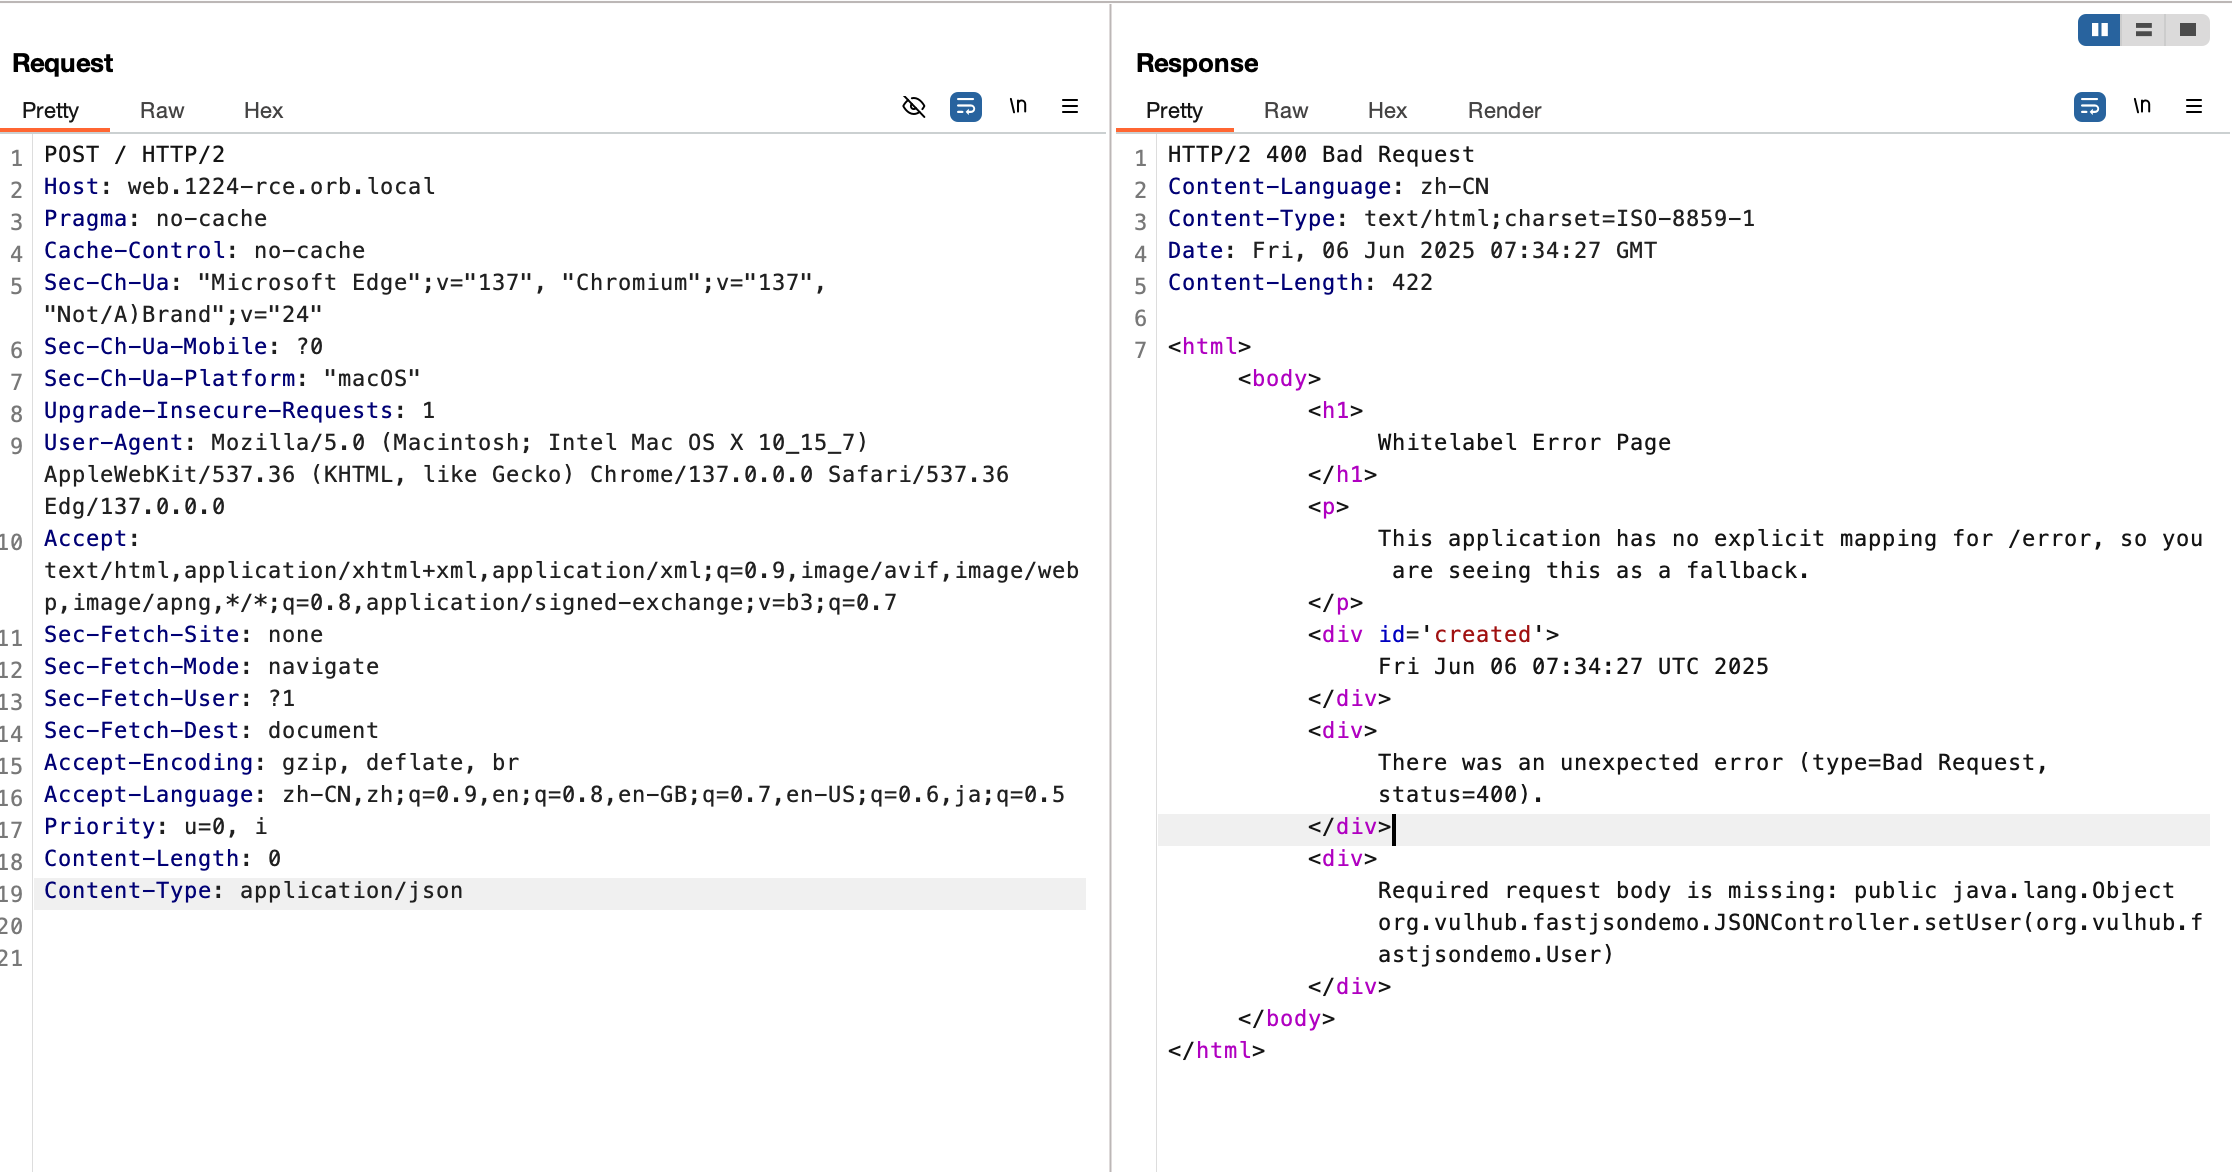2232x1172 pixels.
Task: Click the 'Pragma: no-cache' header line
Action: coord(155,219)
